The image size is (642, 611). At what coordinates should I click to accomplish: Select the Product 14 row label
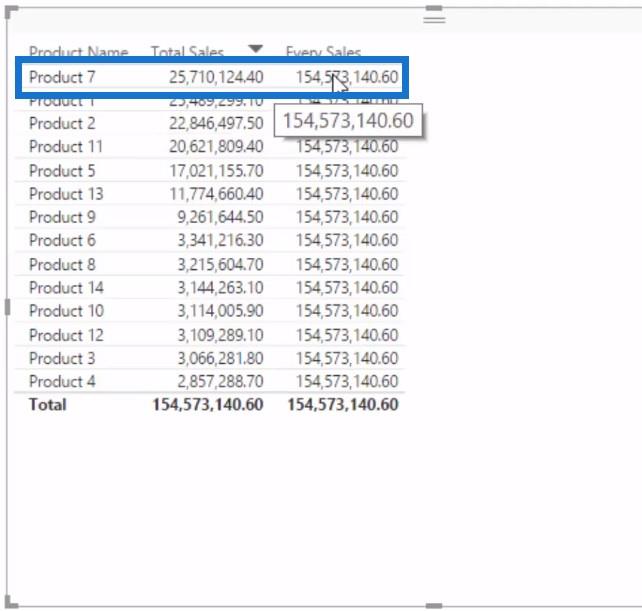(66, 288)
